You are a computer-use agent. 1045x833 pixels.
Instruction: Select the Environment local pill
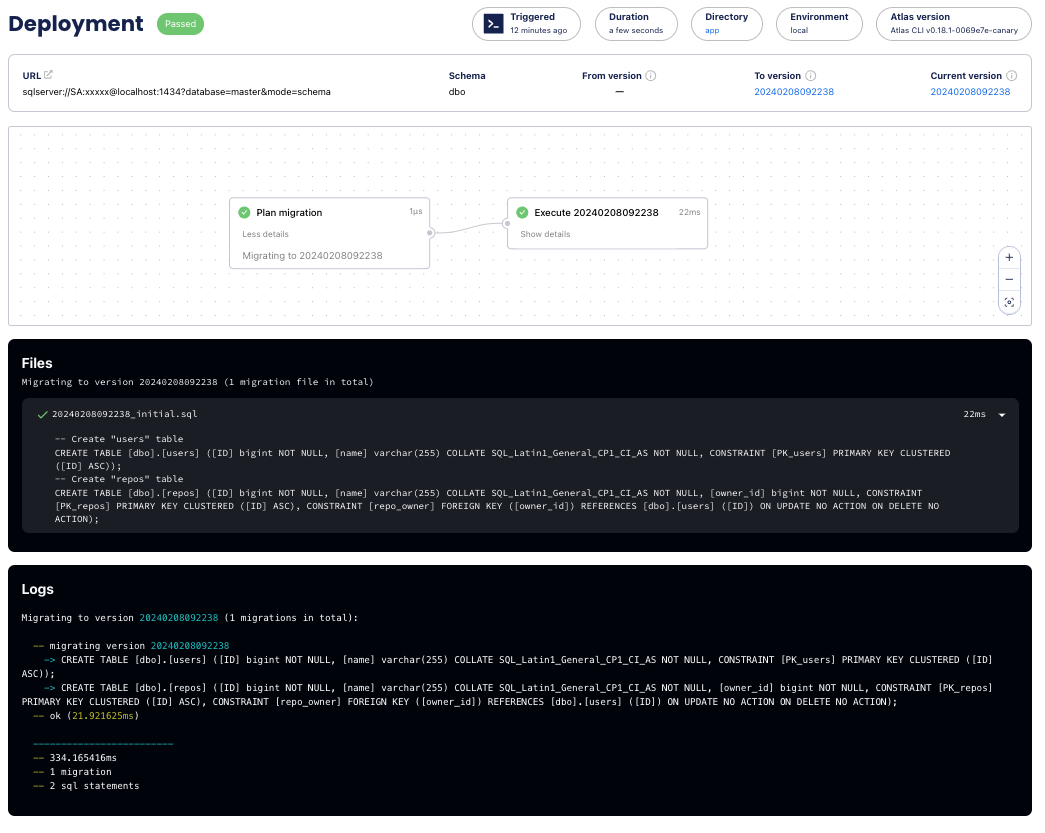(x=818, y=24)
